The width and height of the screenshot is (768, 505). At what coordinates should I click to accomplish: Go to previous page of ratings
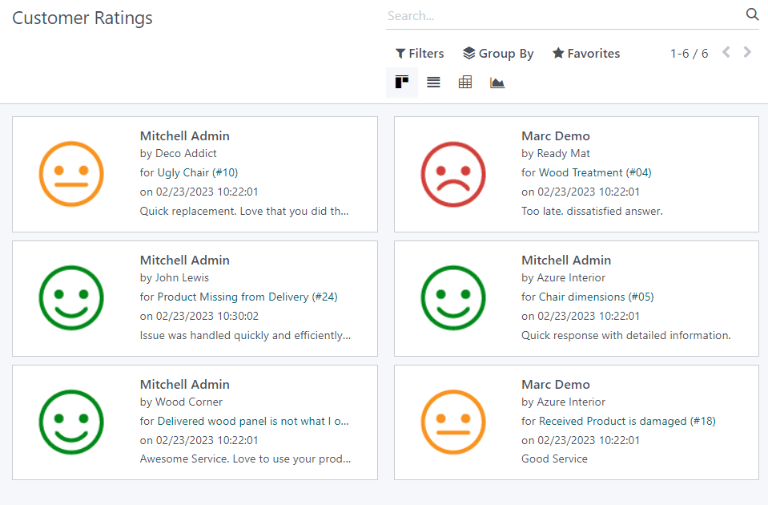[x=726, y=53]
